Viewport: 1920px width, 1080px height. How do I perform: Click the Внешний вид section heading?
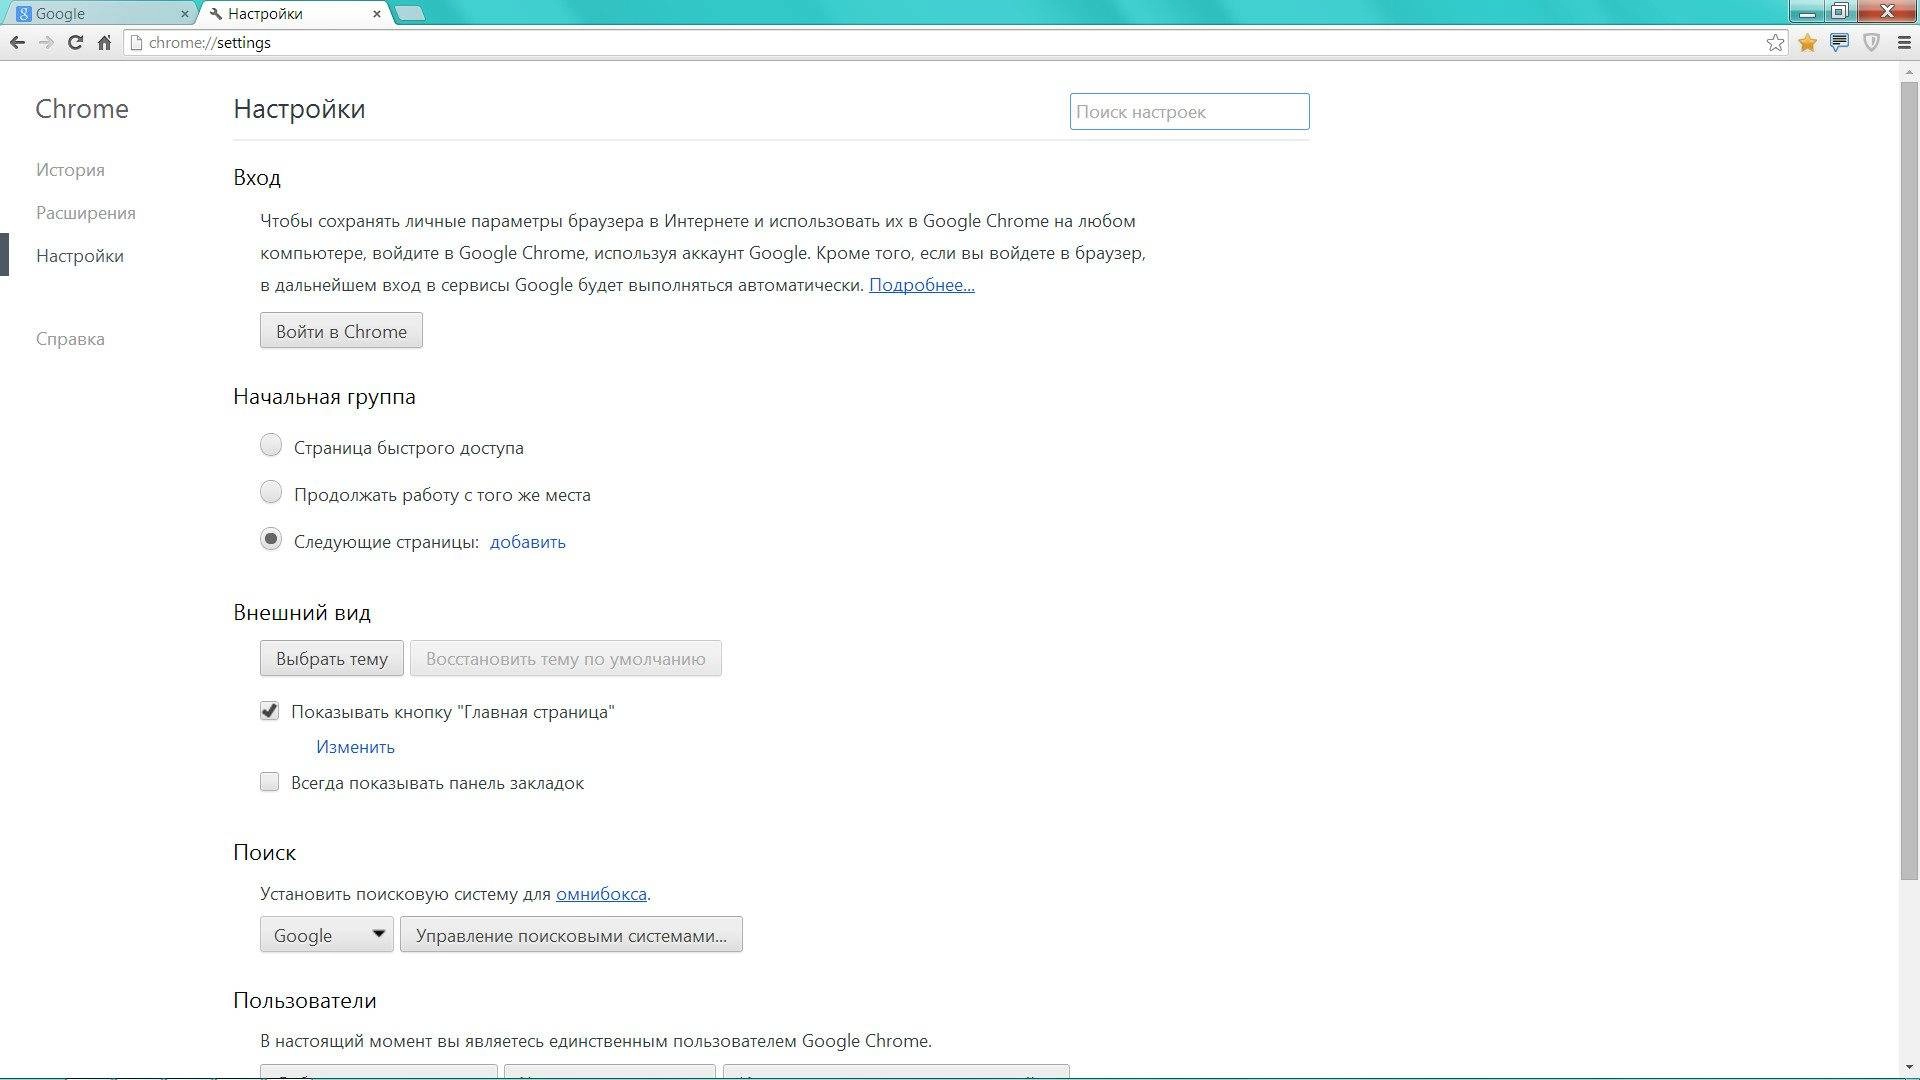pos(302,612)
